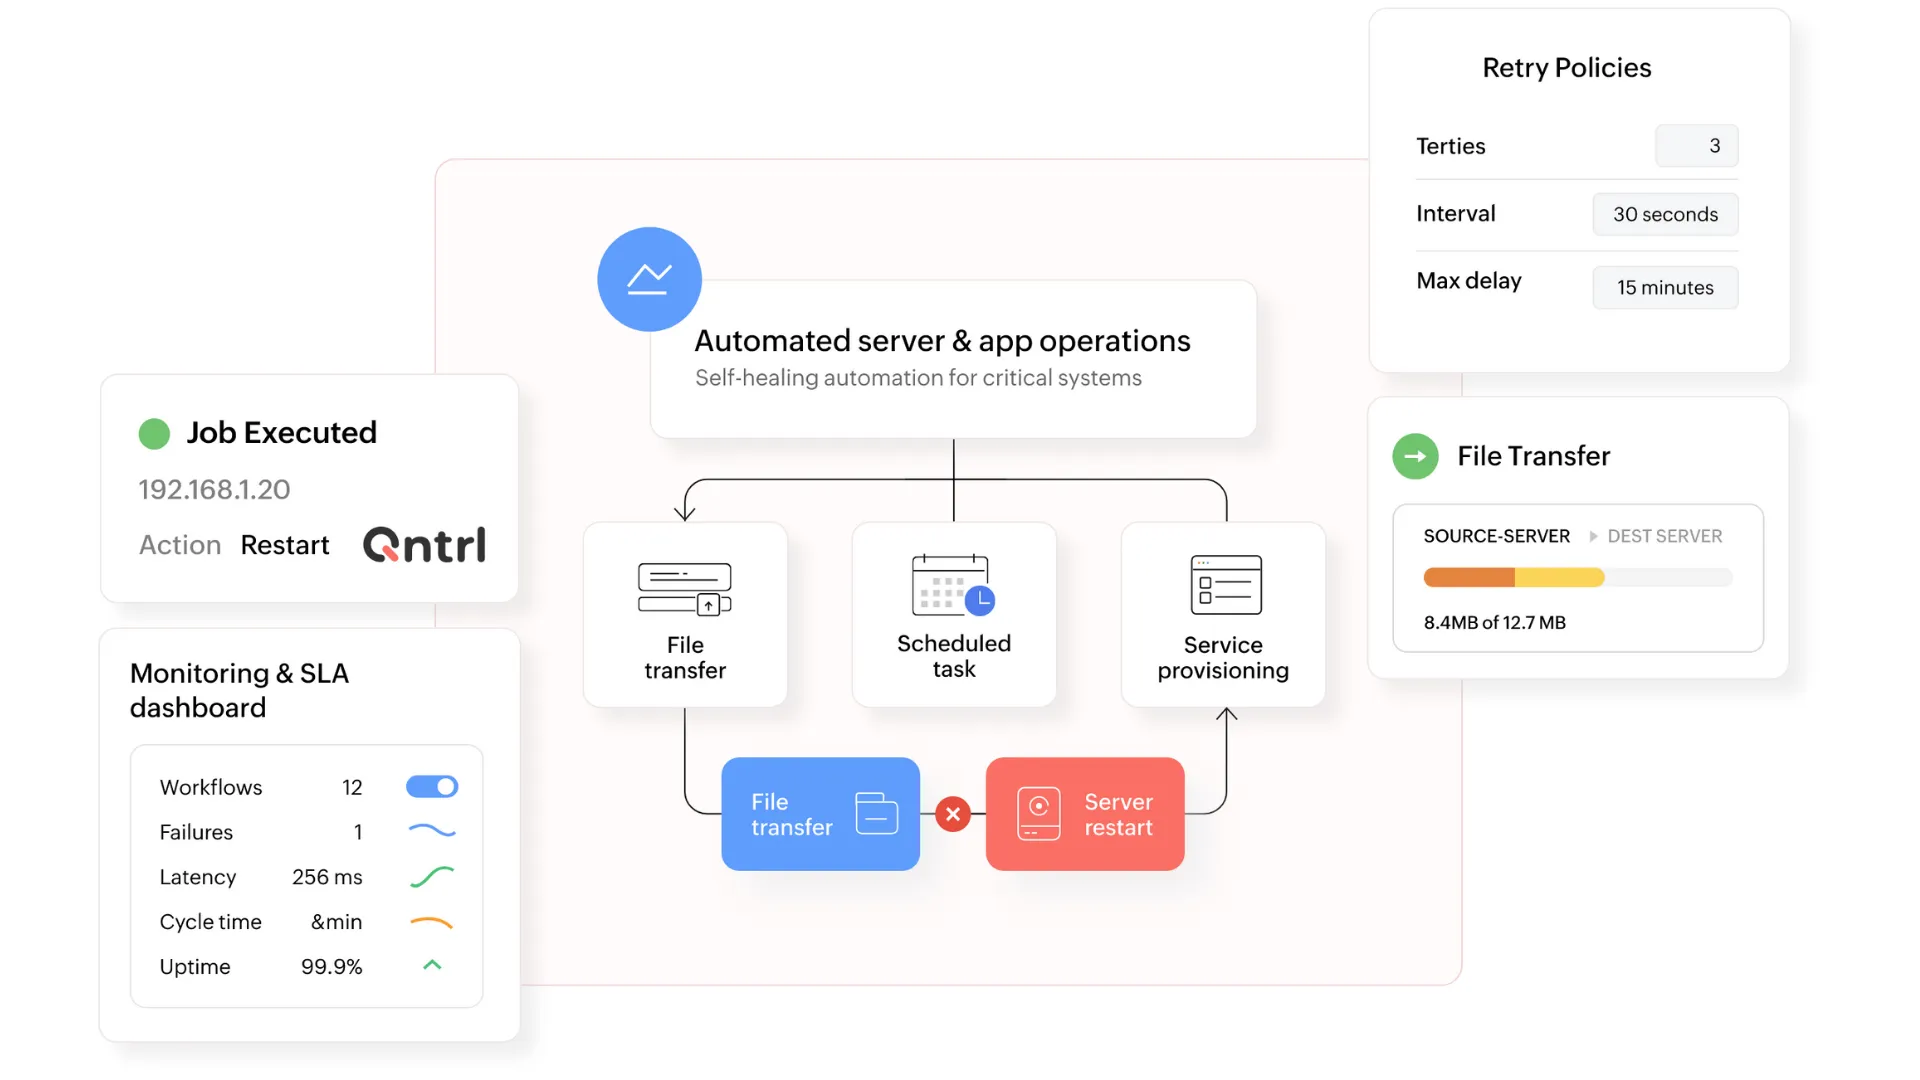1920x1080 pixels.
Task: Click the Failures blue trend line
Action: tap(432, 831)
